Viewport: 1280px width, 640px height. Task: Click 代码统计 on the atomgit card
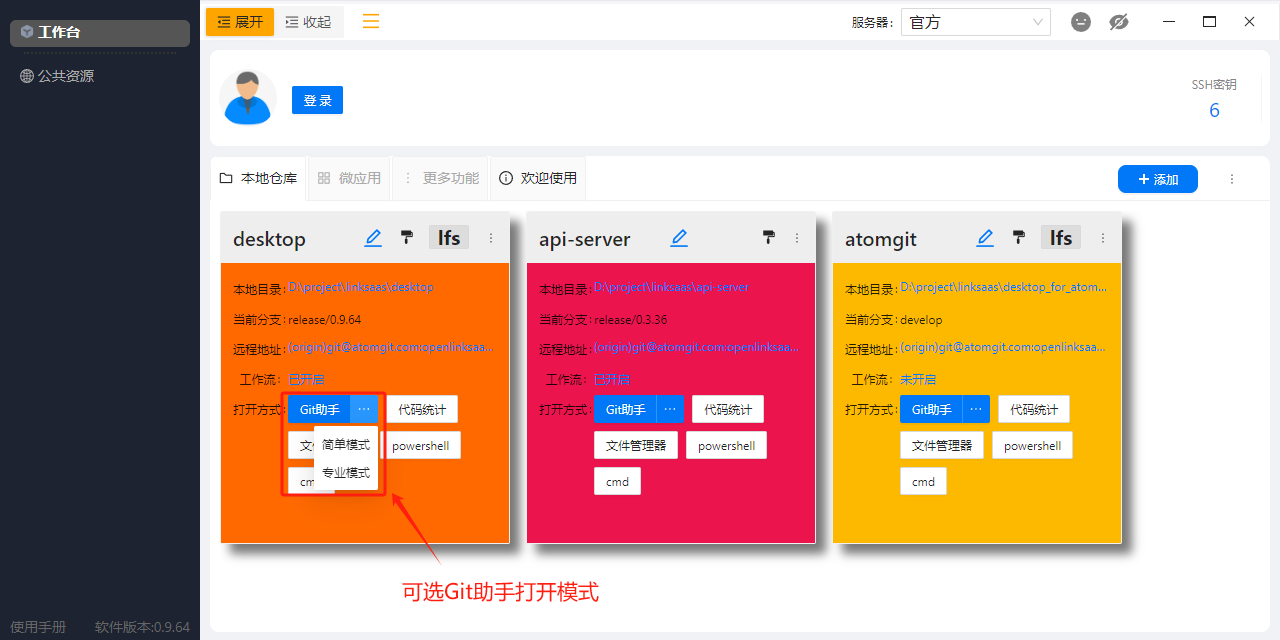1034,409
